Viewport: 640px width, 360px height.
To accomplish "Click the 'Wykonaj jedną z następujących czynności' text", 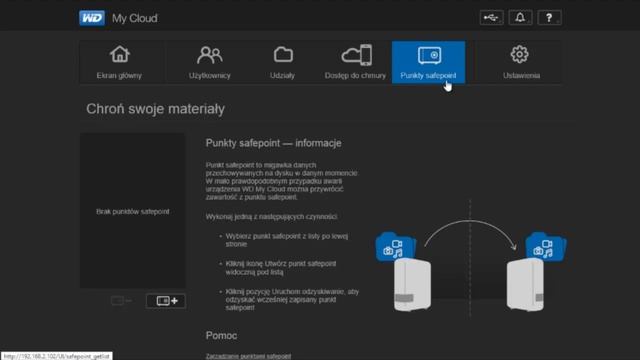I will click(271, 217).
